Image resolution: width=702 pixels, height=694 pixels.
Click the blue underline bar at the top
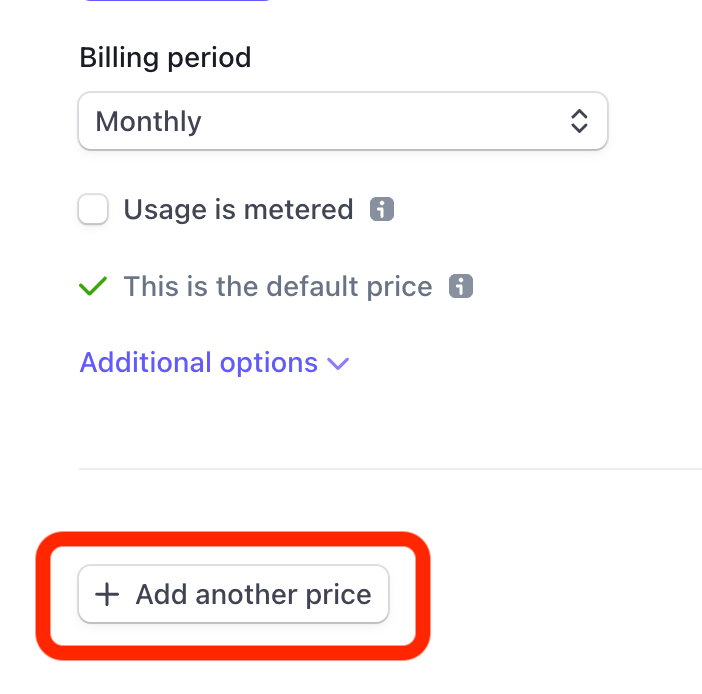tap(177, 0)
